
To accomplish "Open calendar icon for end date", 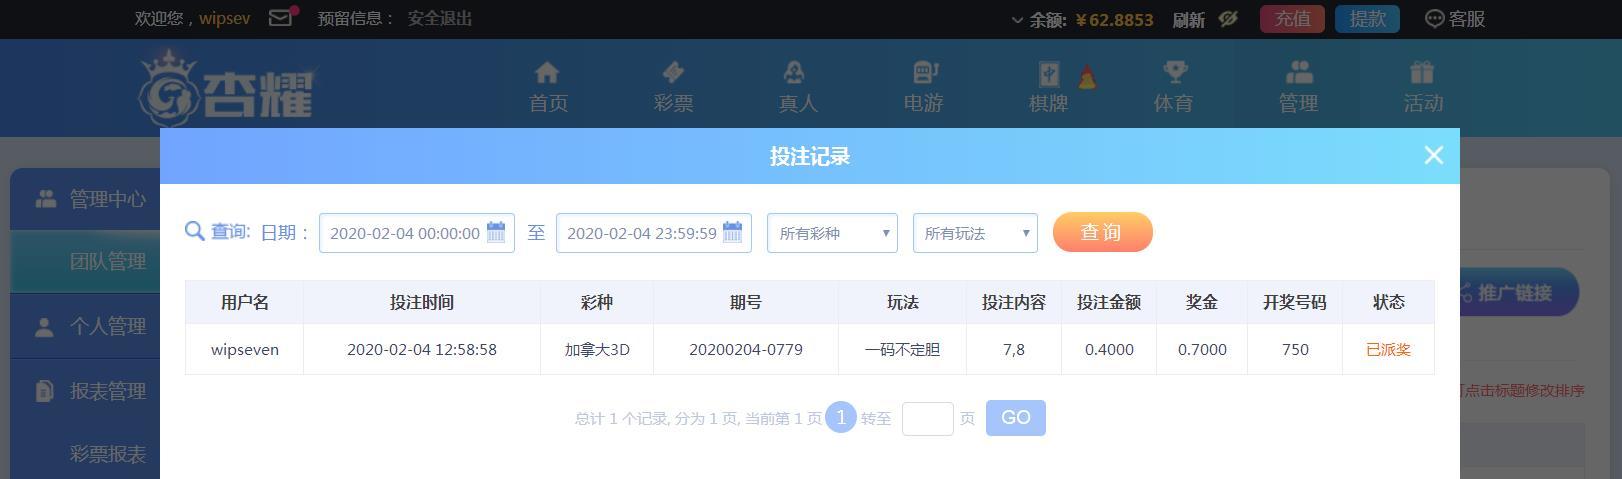I will (733, 232).
